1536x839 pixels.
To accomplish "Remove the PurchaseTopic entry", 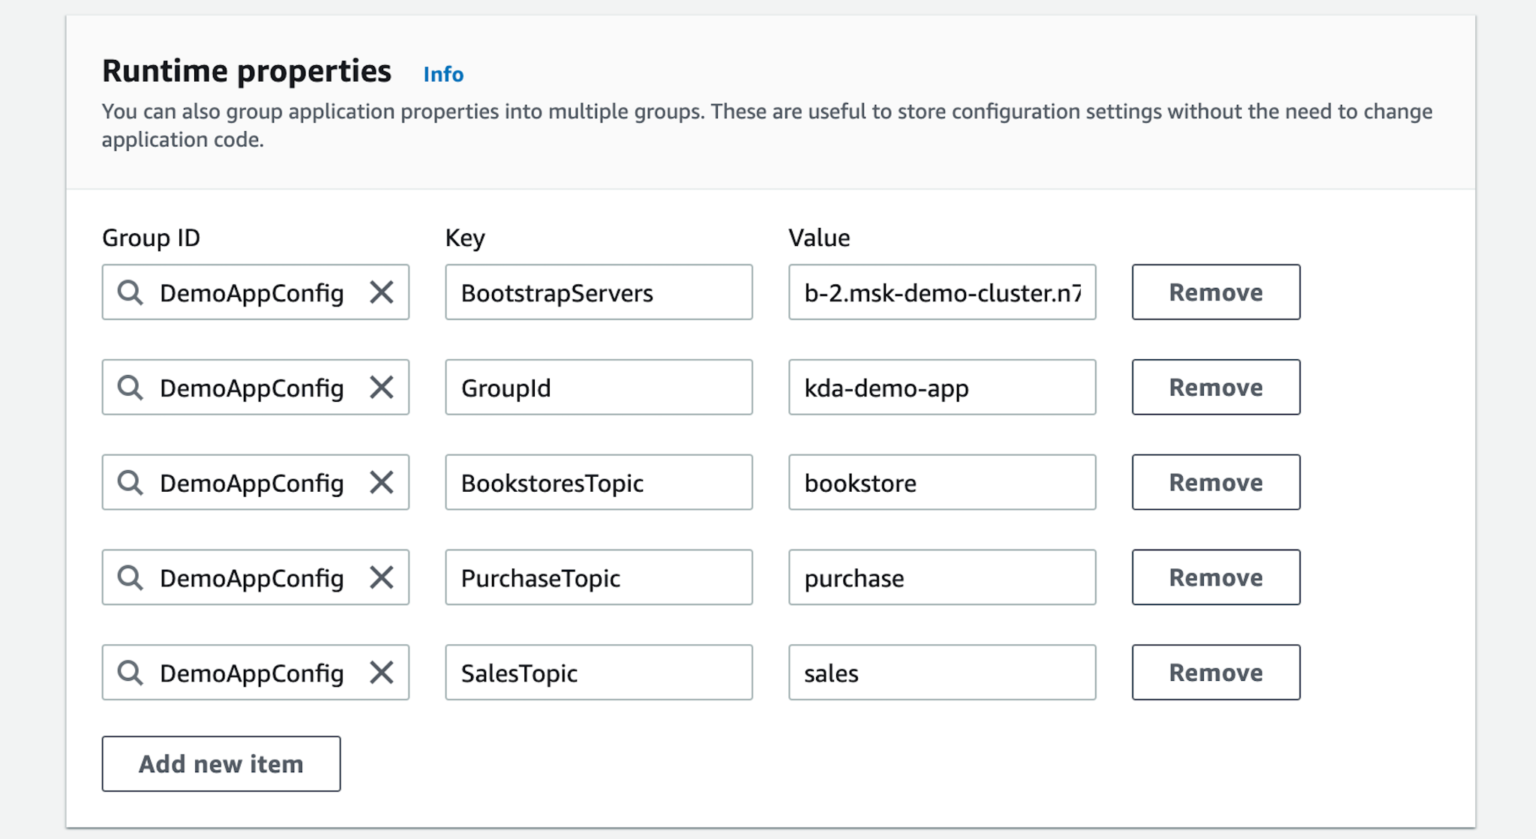I will click(x=1215, y=577).
